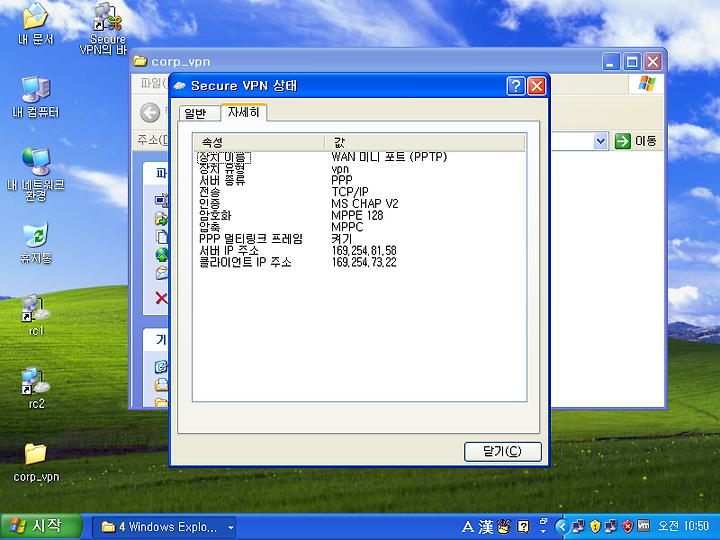Click the MPPE 128 value
This screenshot has height=540, width=720.
[x=357, y=215]
